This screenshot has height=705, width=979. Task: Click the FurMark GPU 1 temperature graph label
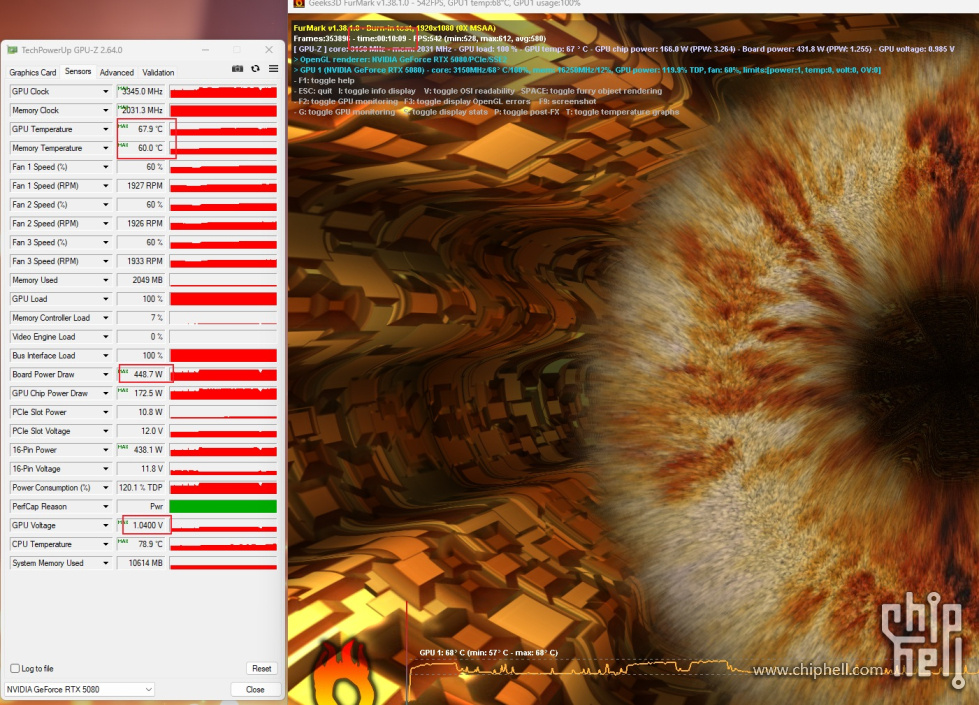click(x=488, y=653)
